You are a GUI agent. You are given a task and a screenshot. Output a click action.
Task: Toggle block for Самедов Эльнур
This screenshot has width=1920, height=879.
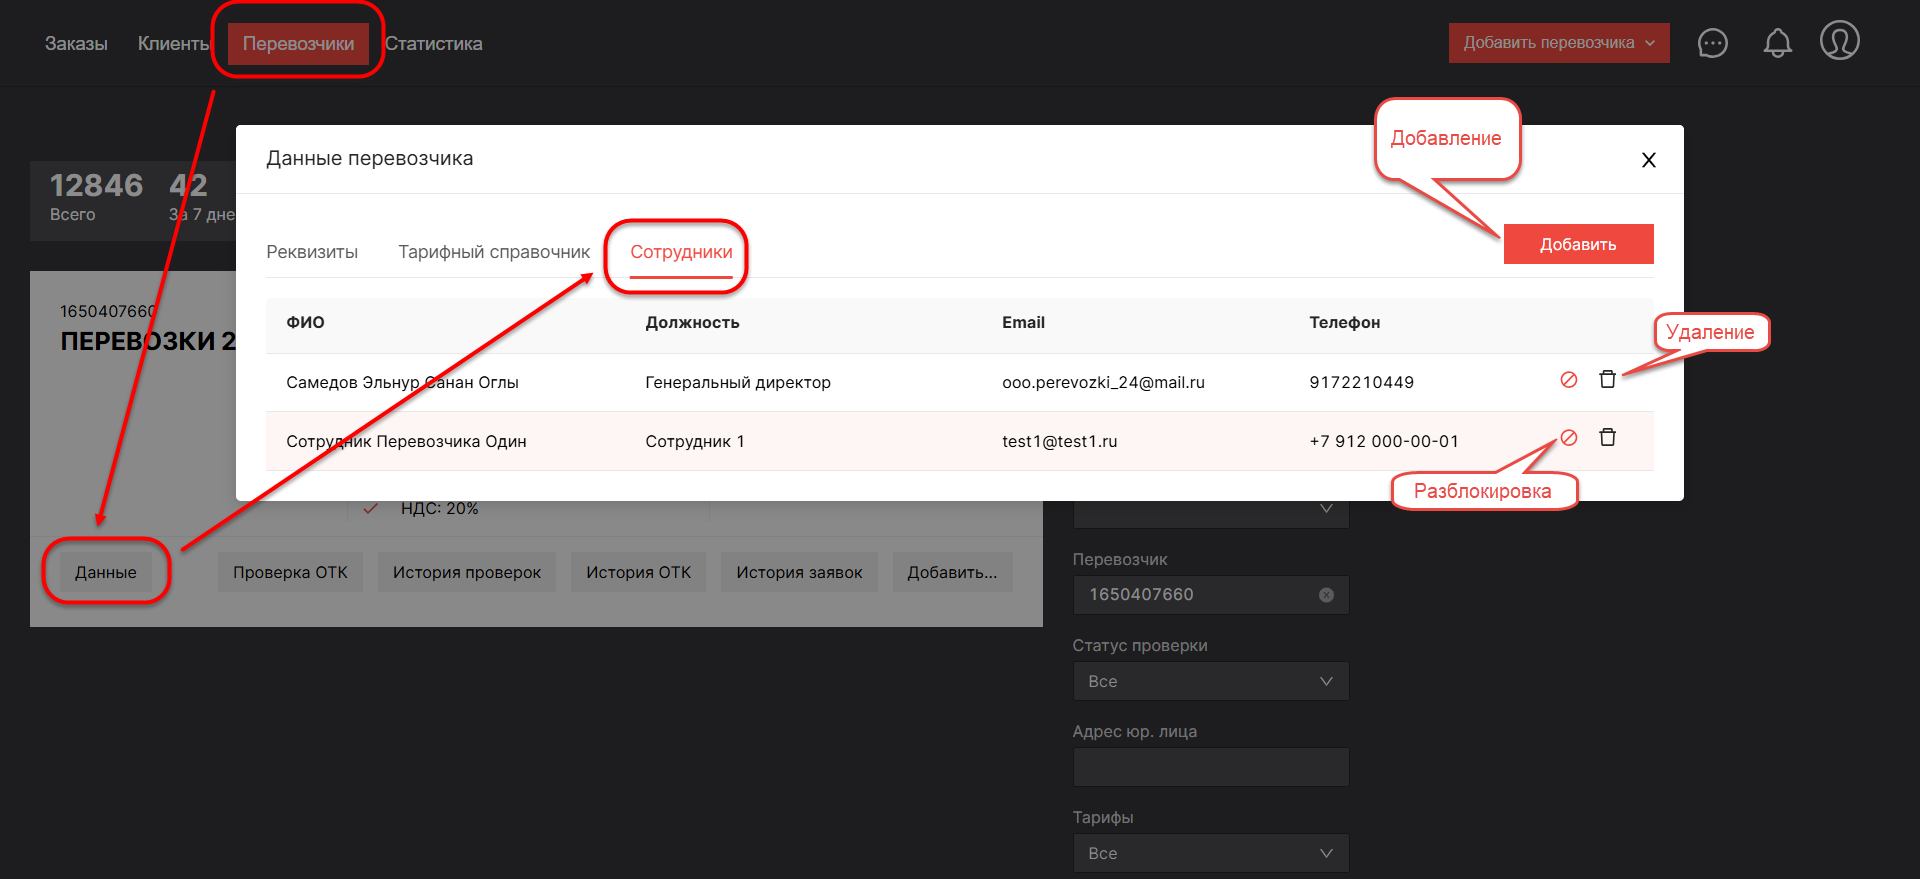click(x=1568, y=380)
